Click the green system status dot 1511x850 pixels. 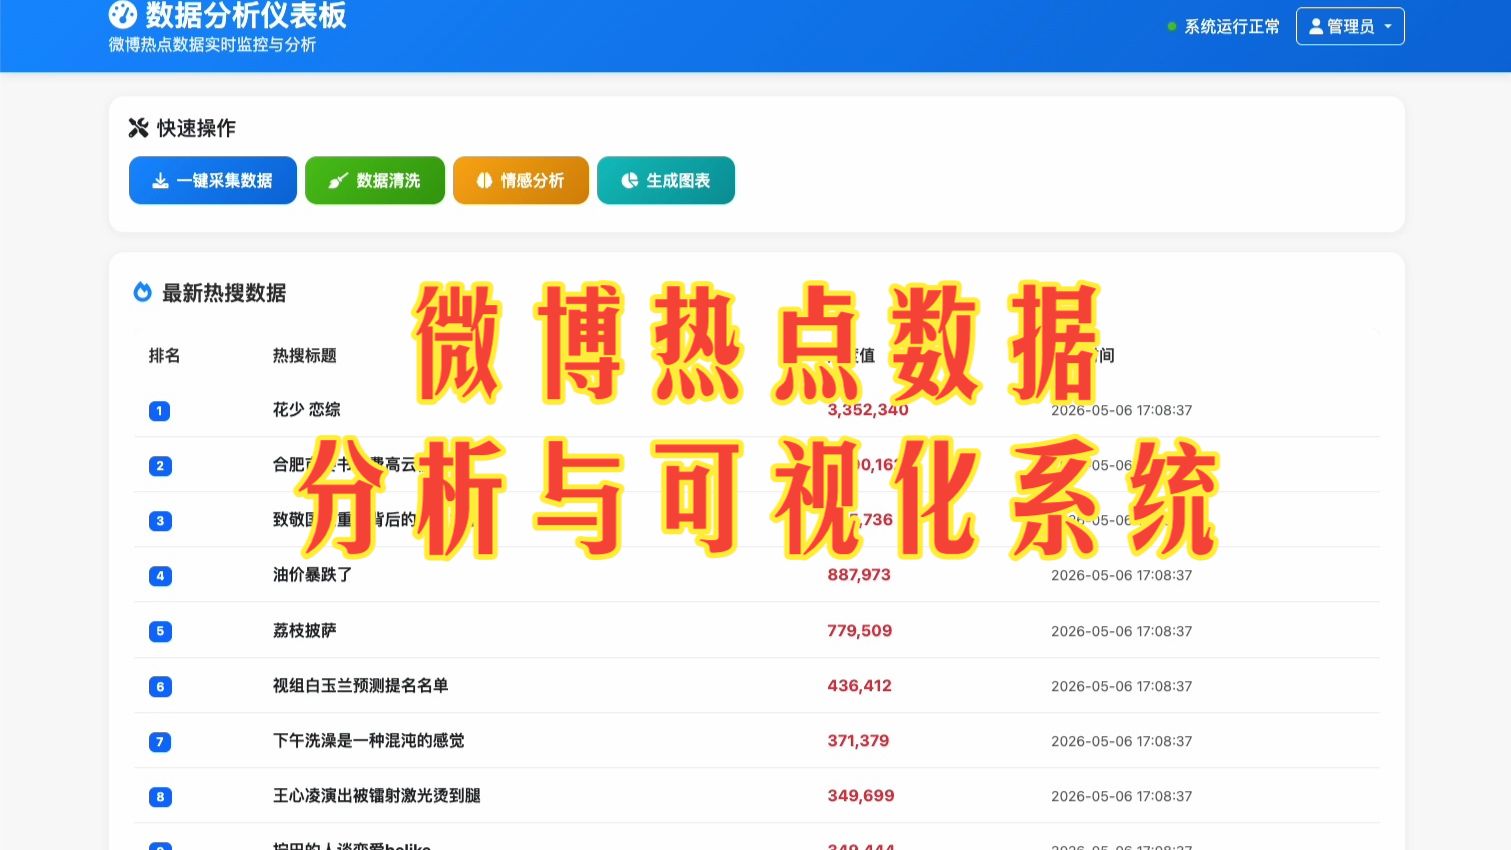[1172, 27]
